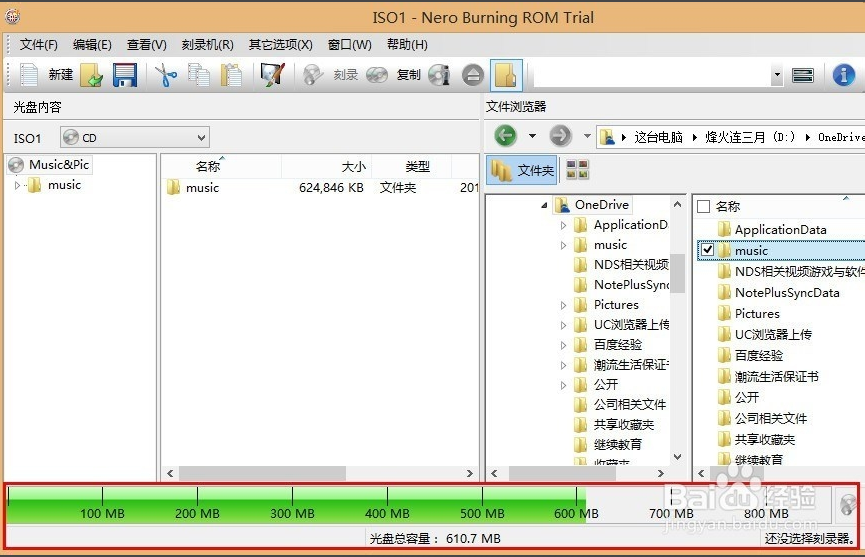Screen dimensions: 865x557
Task: Open the CD disc type dropdown
Action: pos(135,137)
